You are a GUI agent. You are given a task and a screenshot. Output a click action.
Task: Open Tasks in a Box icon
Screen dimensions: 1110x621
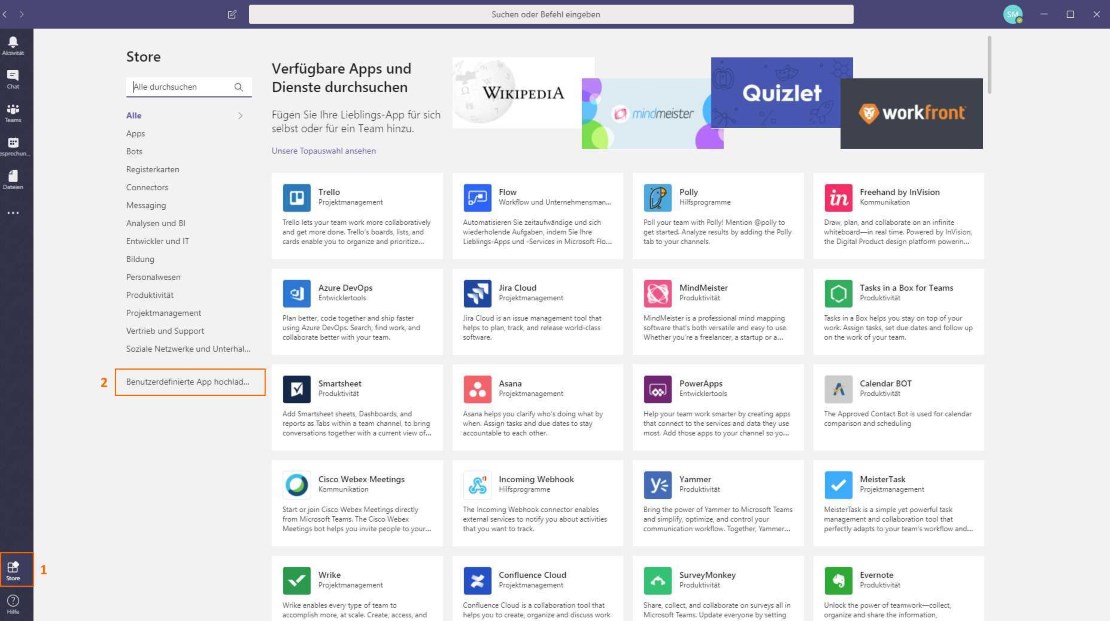pyautogui.click(x=838, y=293)
